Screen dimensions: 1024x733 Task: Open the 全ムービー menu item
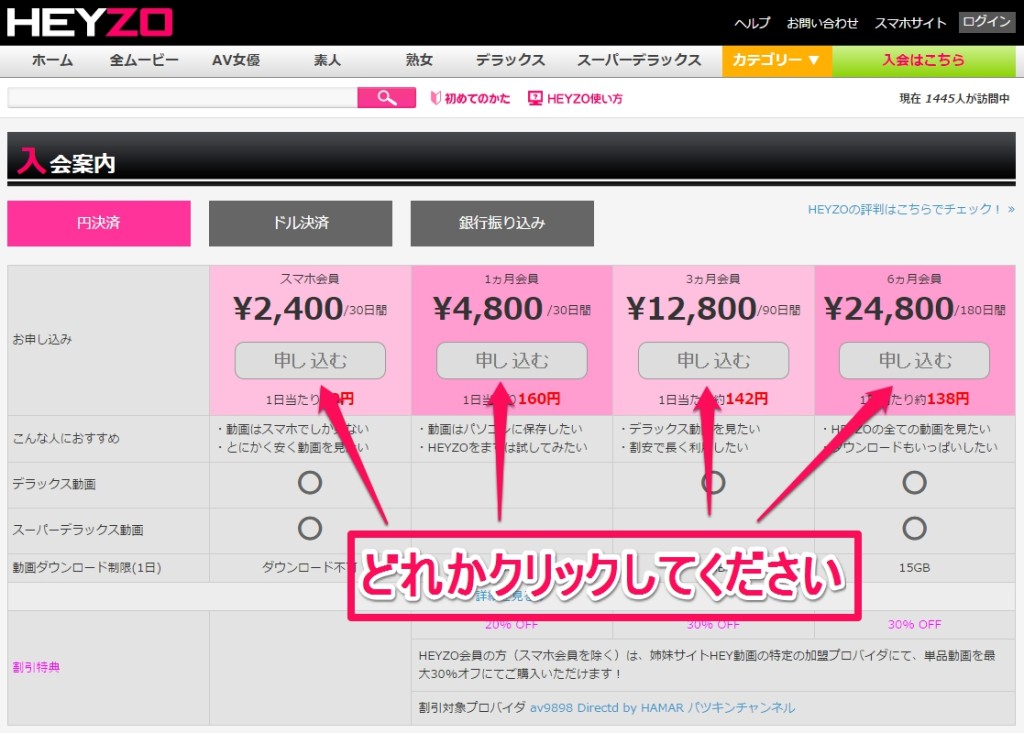[144, 60]
